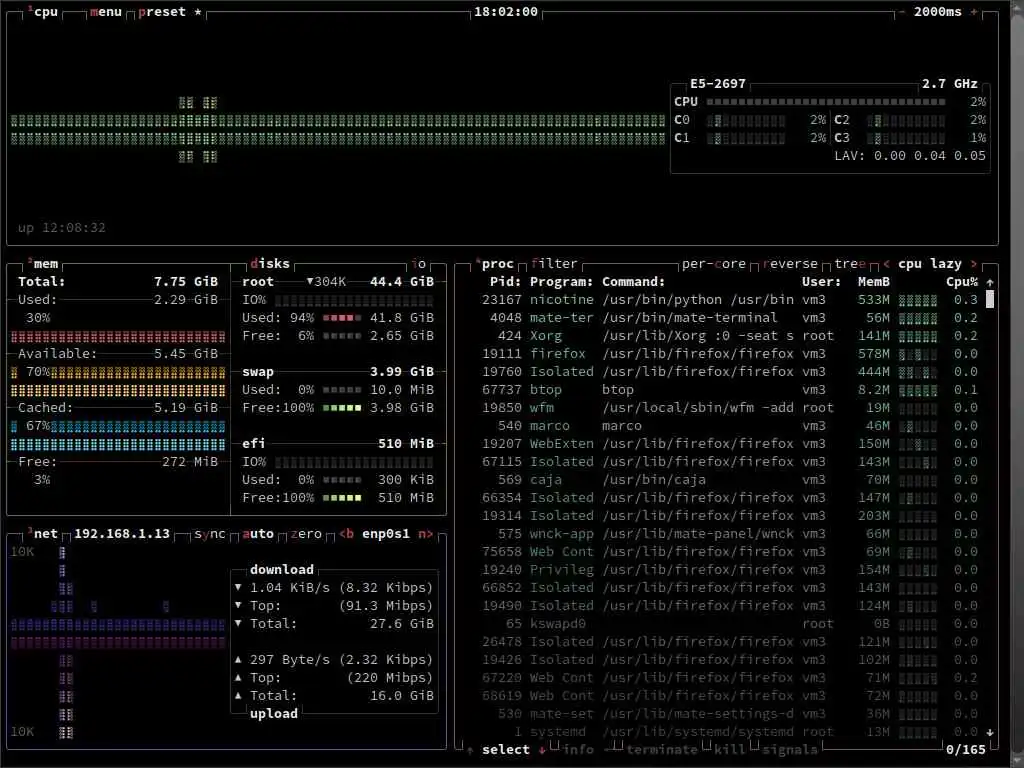Toggle process tree view
1024x768 pixels.
coord(850,264)
